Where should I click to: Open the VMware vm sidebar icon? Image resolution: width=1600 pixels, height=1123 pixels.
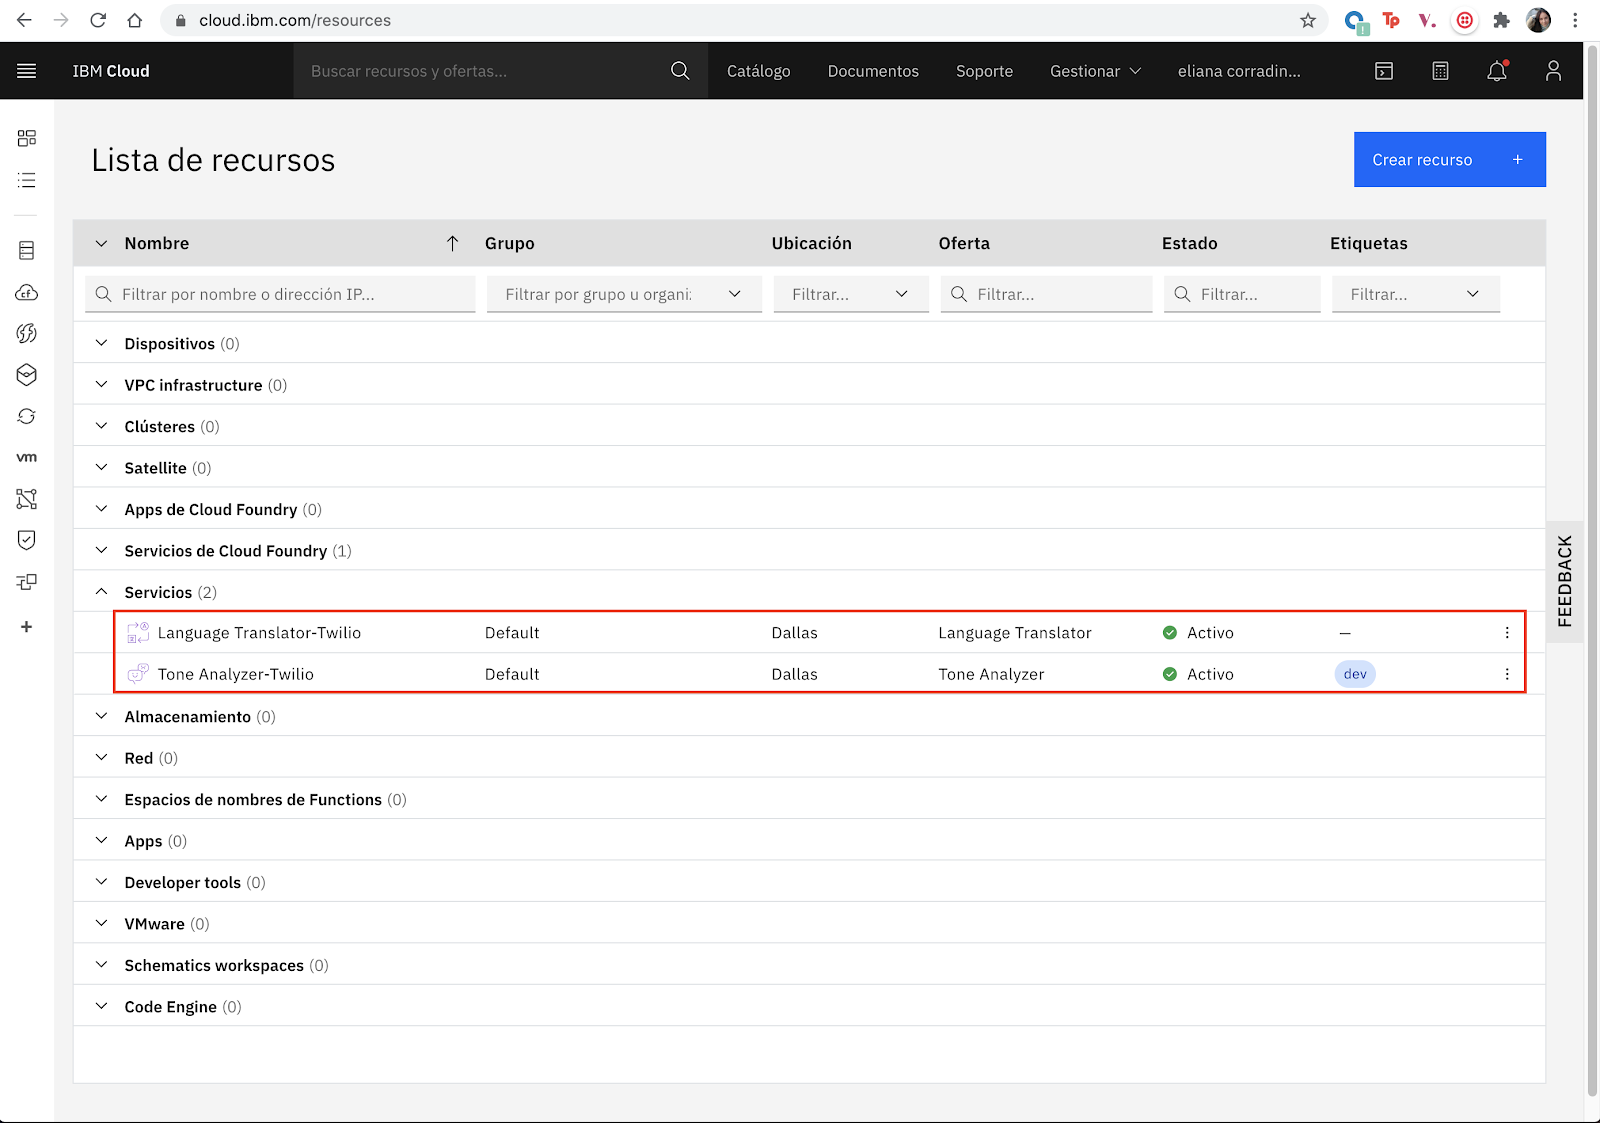point(27,457)
